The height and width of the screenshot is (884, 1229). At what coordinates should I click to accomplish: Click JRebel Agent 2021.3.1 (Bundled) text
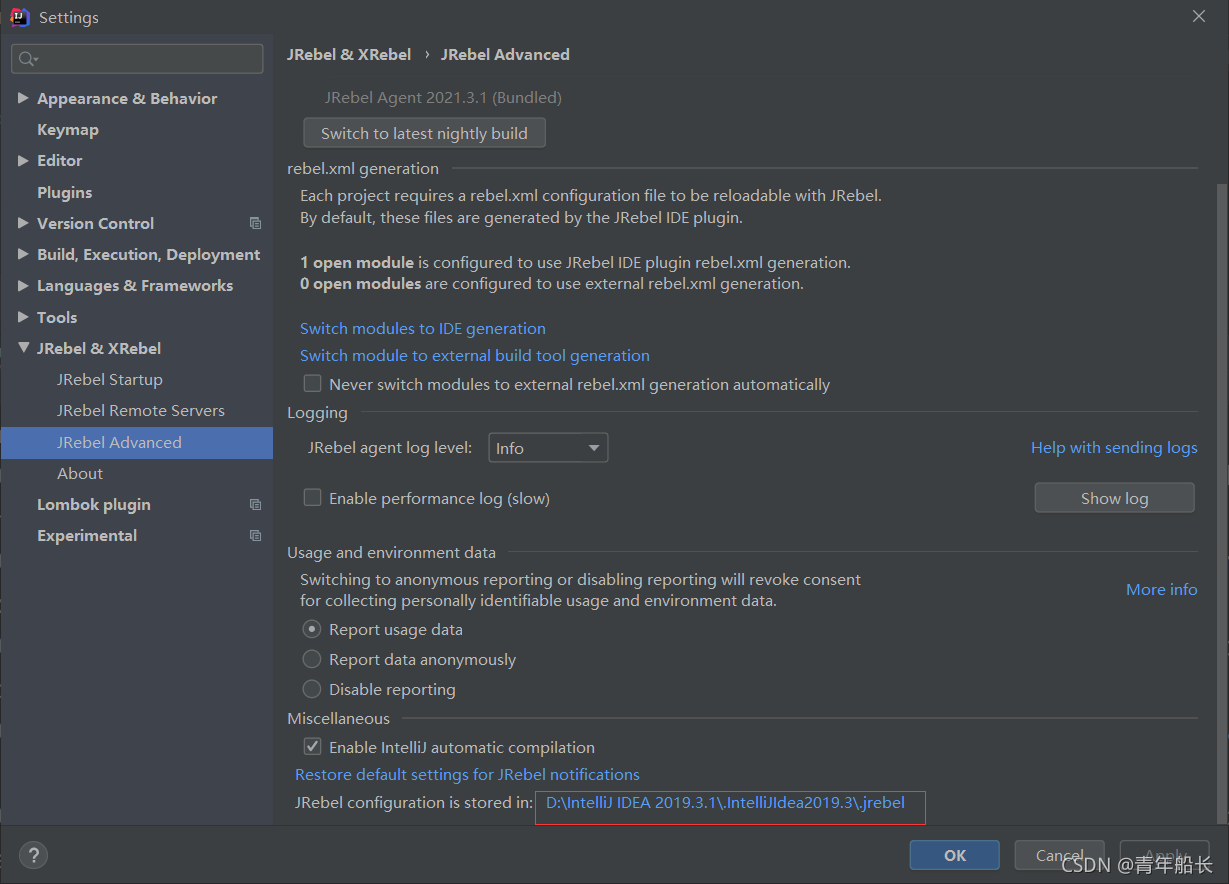point(443,98)
